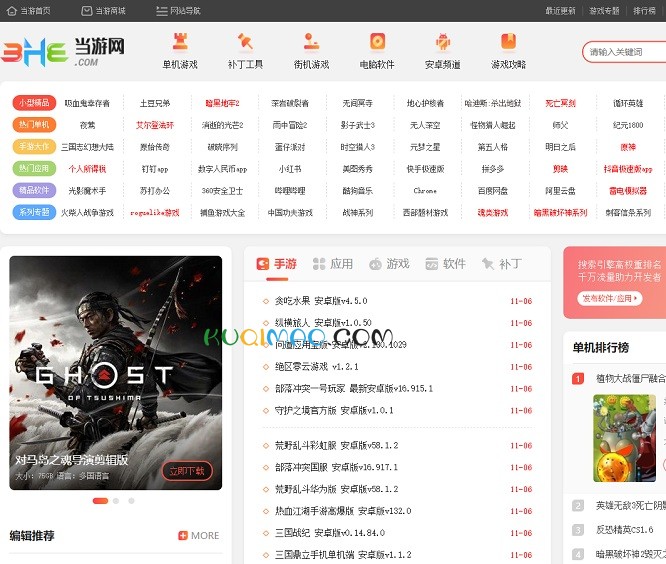Open the 吸血鬼幸存者 link
666x564 pixels.
pos(87,103)
